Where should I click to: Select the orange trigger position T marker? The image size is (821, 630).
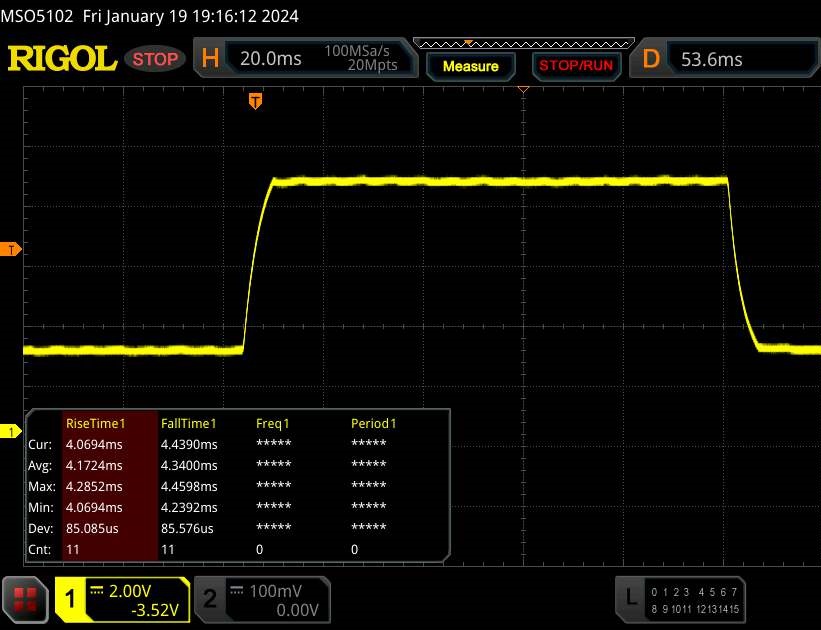point(255,101)
